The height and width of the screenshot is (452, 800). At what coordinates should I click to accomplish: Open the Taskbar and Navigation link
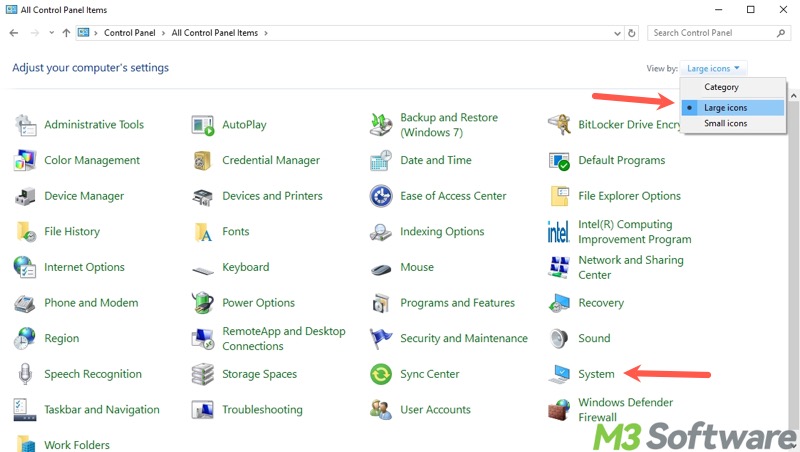[x=102, y=410]
